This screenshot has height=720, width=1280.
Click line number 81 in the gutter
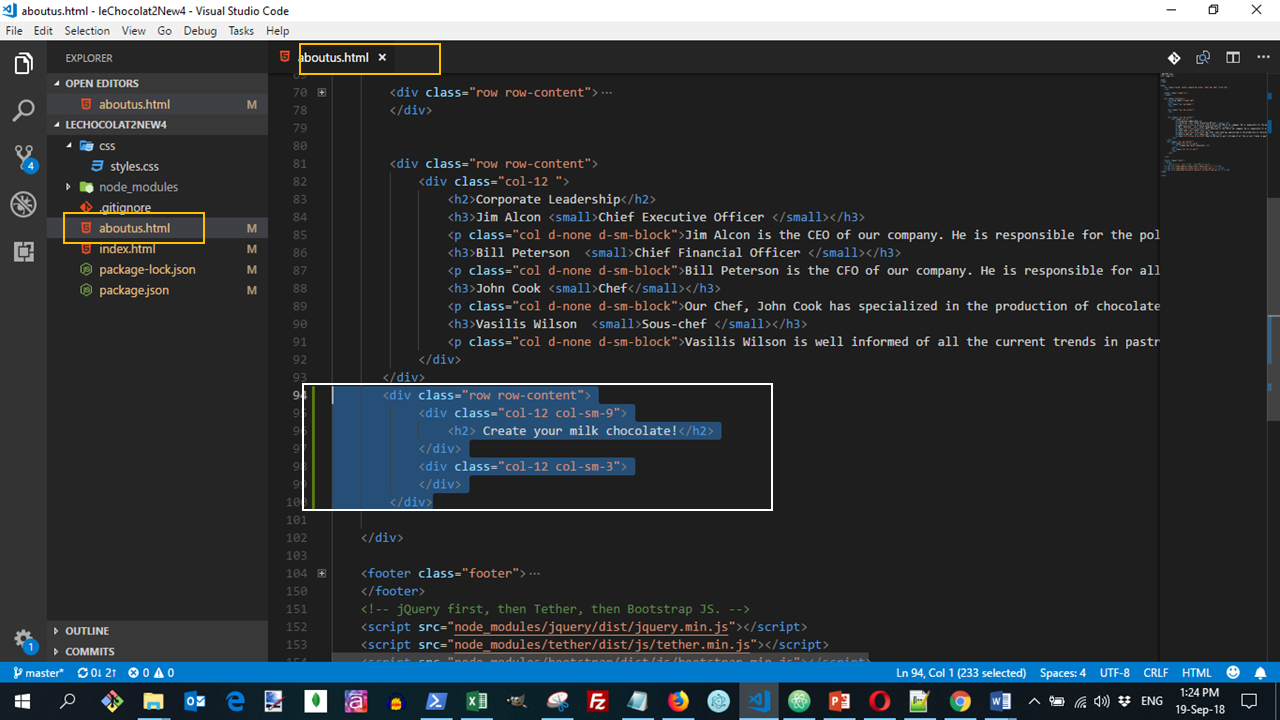[300, 163]
